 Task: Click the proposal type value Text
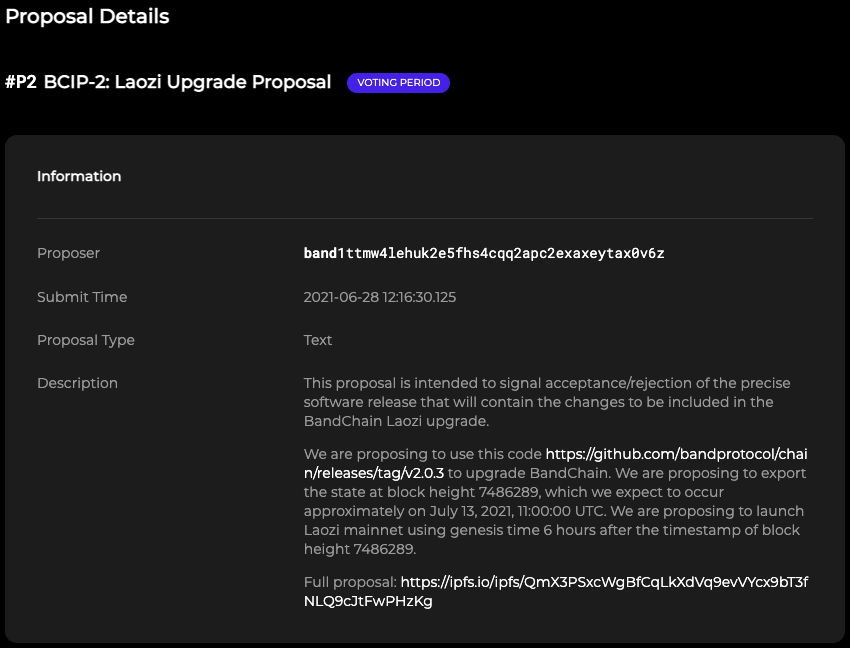point(318,340)
